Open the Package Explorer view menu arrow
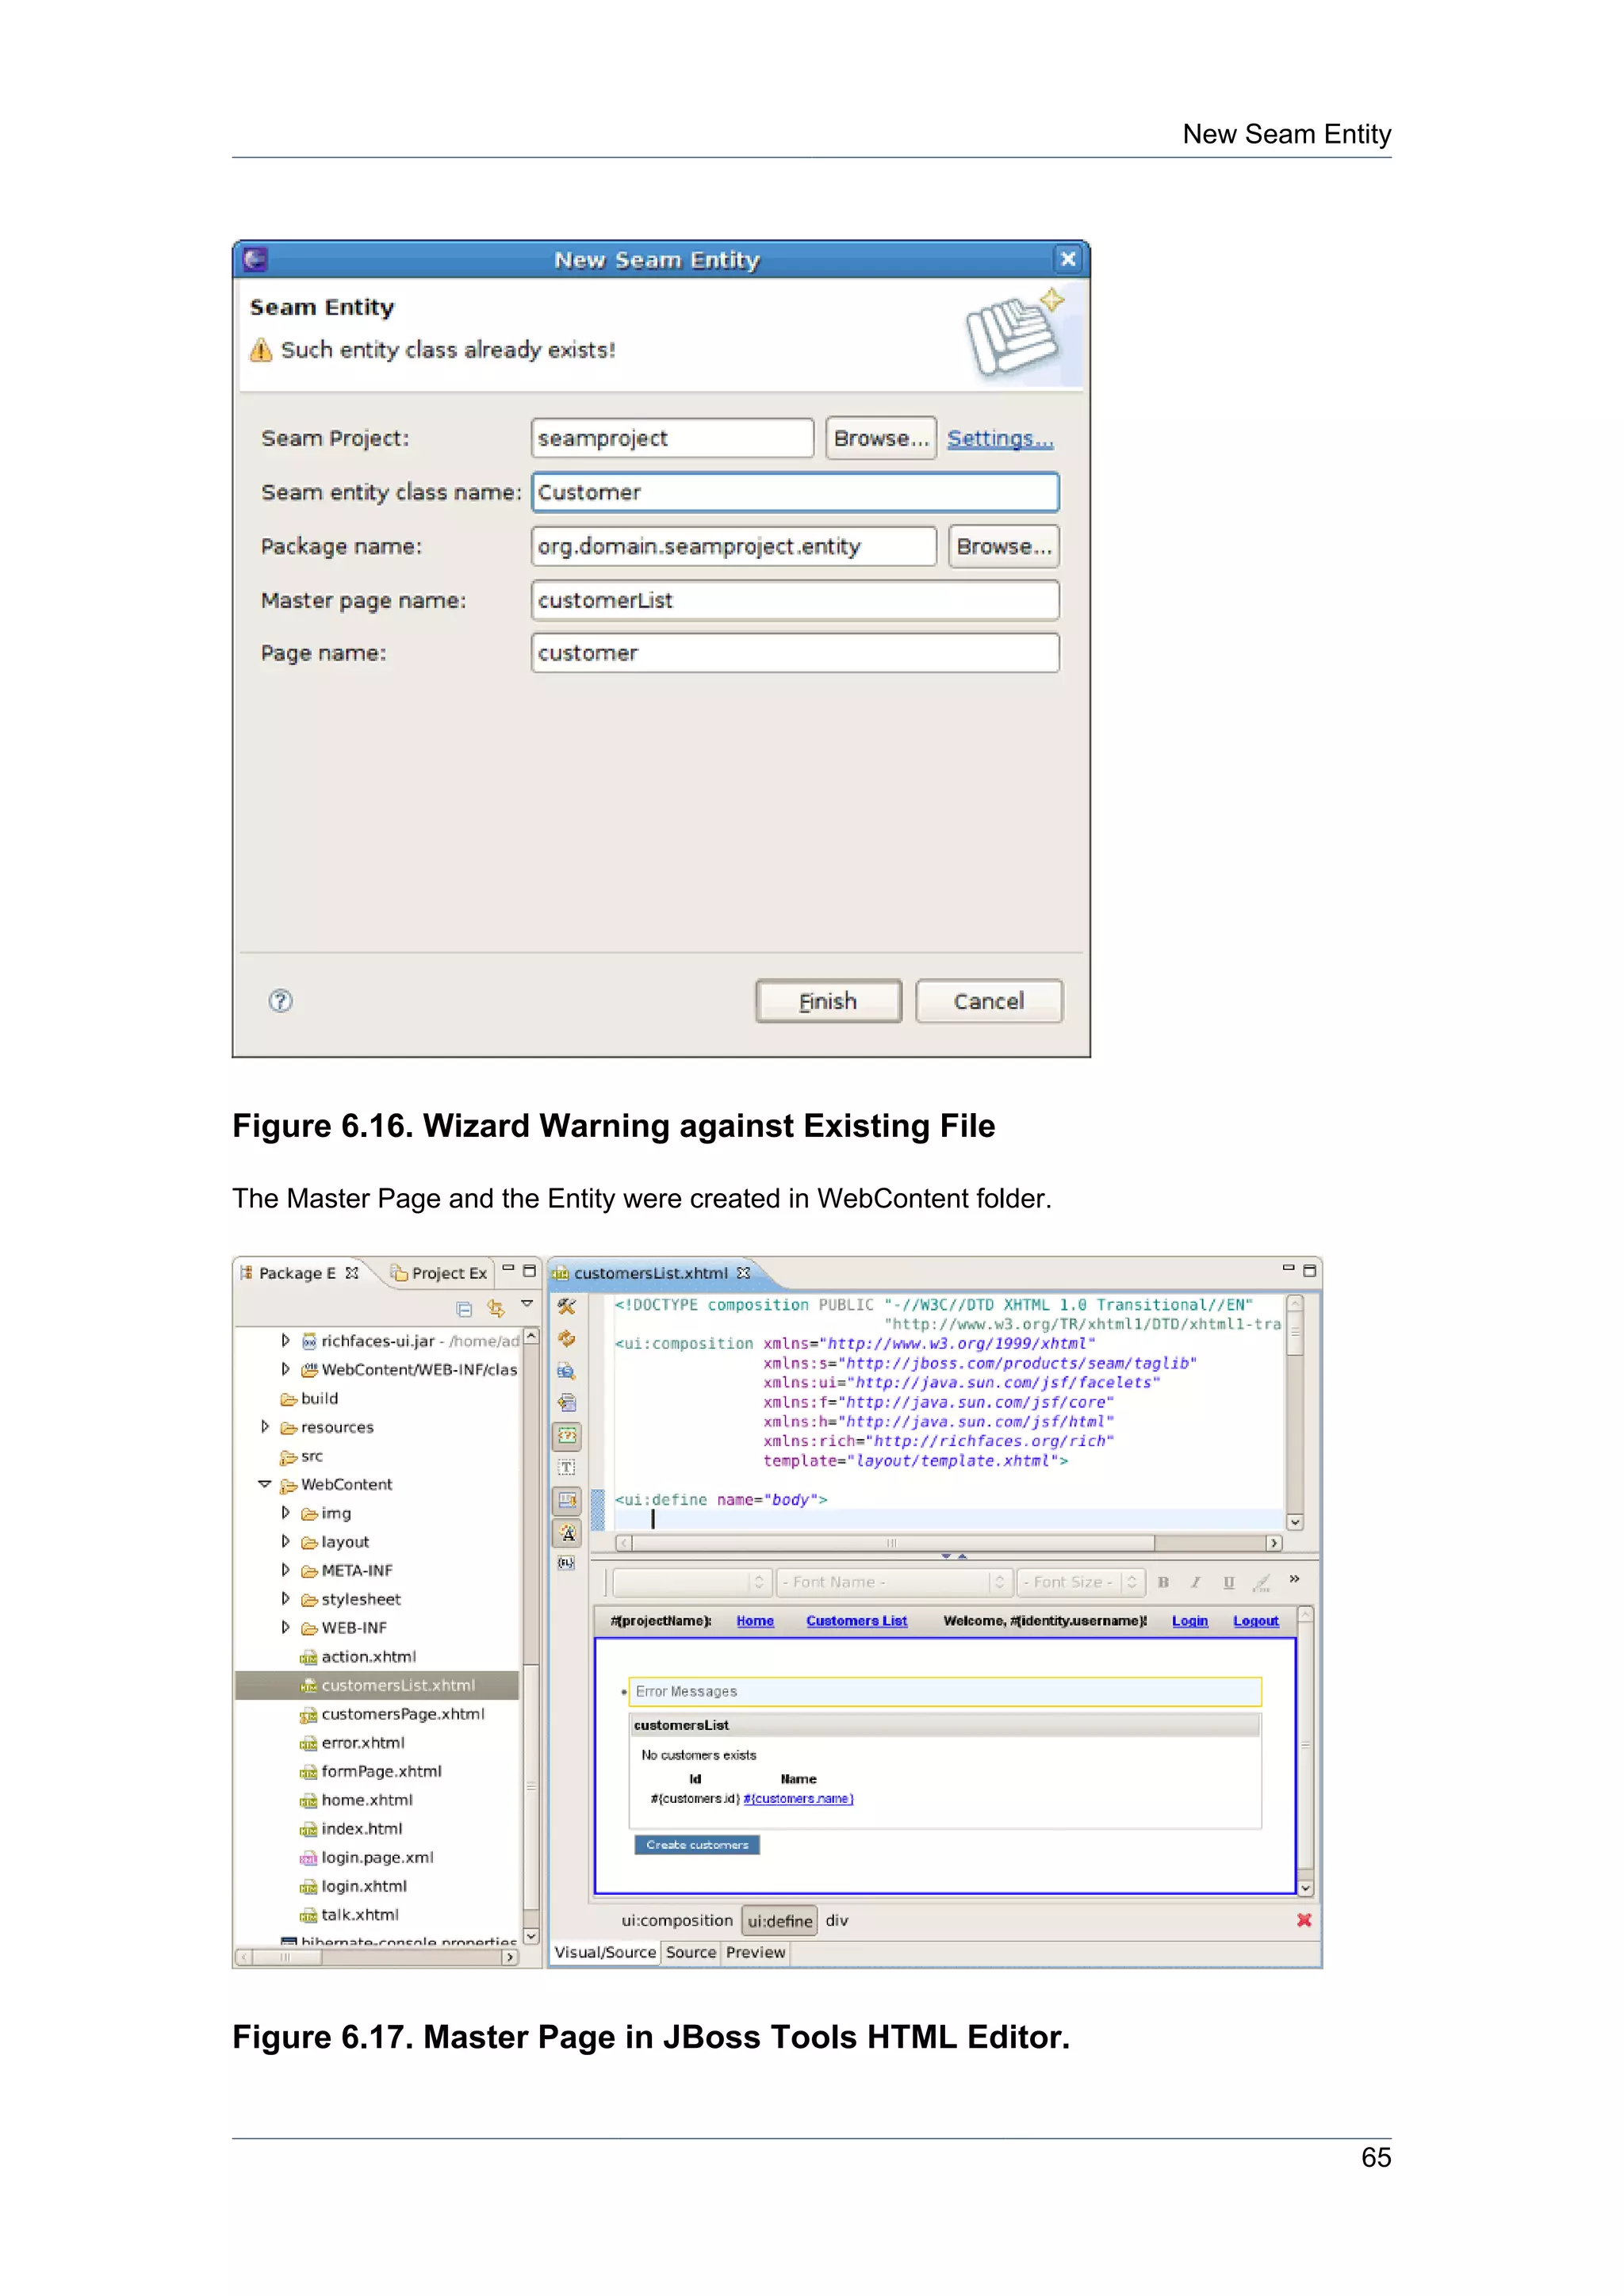Image resolution: width=1624 pixels, height=2296 pixels. click(x=527, y=1305)
